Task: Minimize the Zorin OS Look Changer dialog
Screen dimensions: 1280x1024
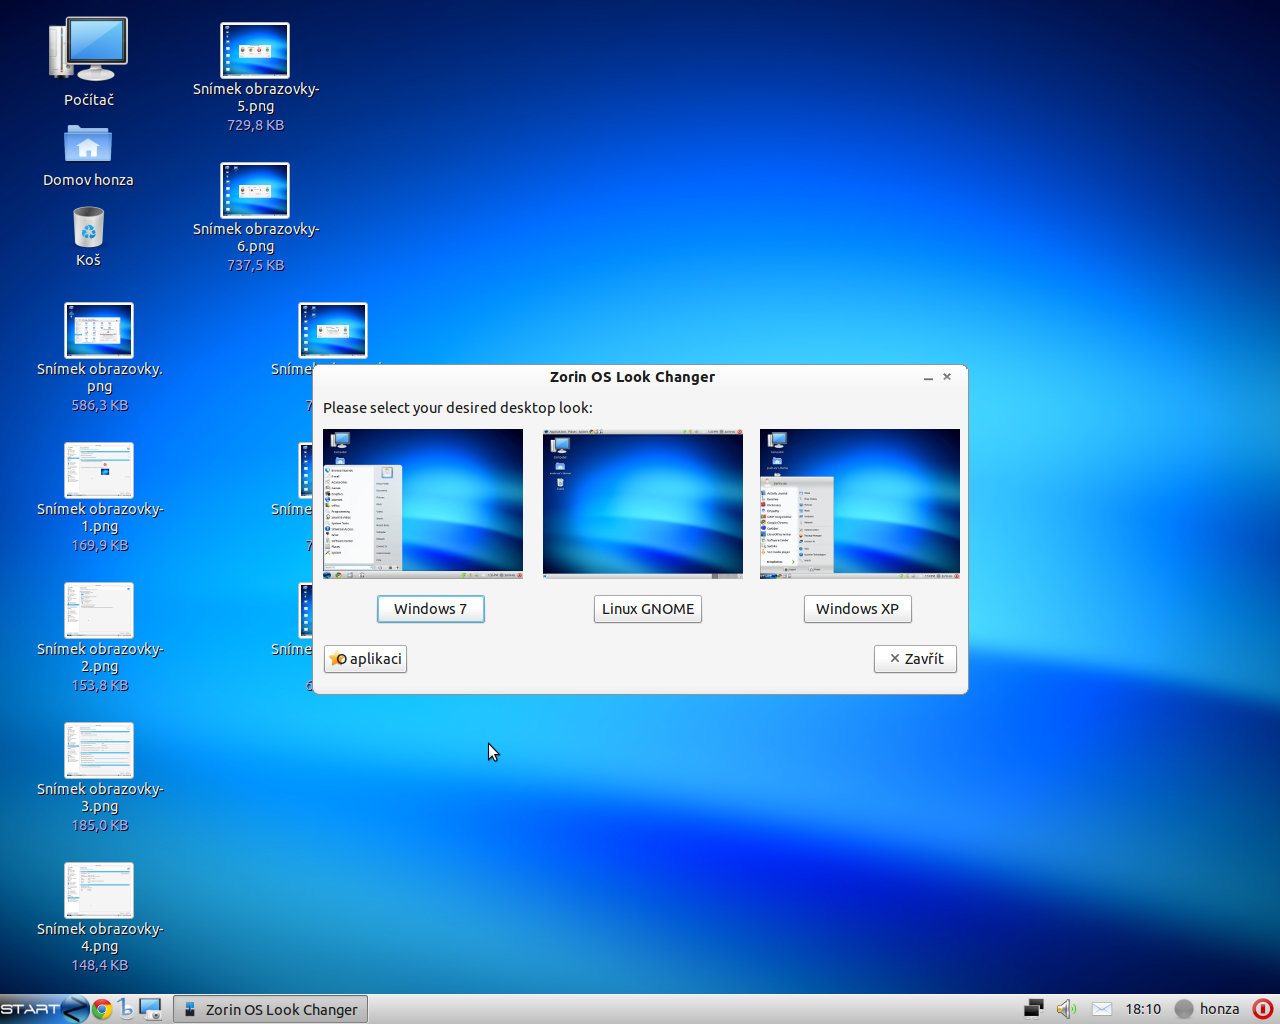Action: pyautogui.click(x=928, y=378)
